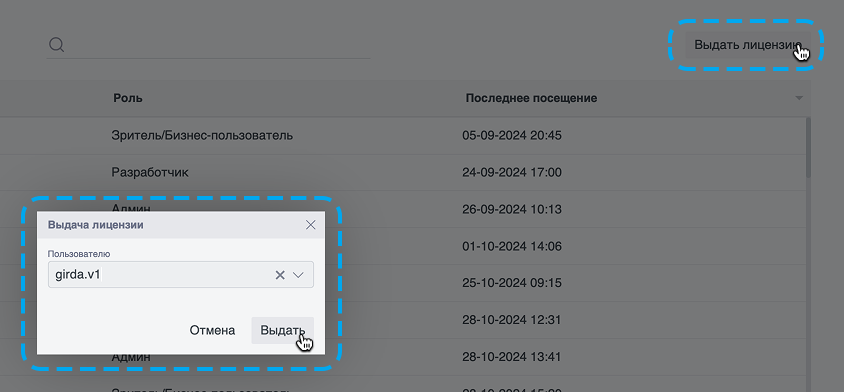The width and height of the screenshot is (844, 392).
Task: Close the Выдача лицензии dialog
Action: coord(311,225)
